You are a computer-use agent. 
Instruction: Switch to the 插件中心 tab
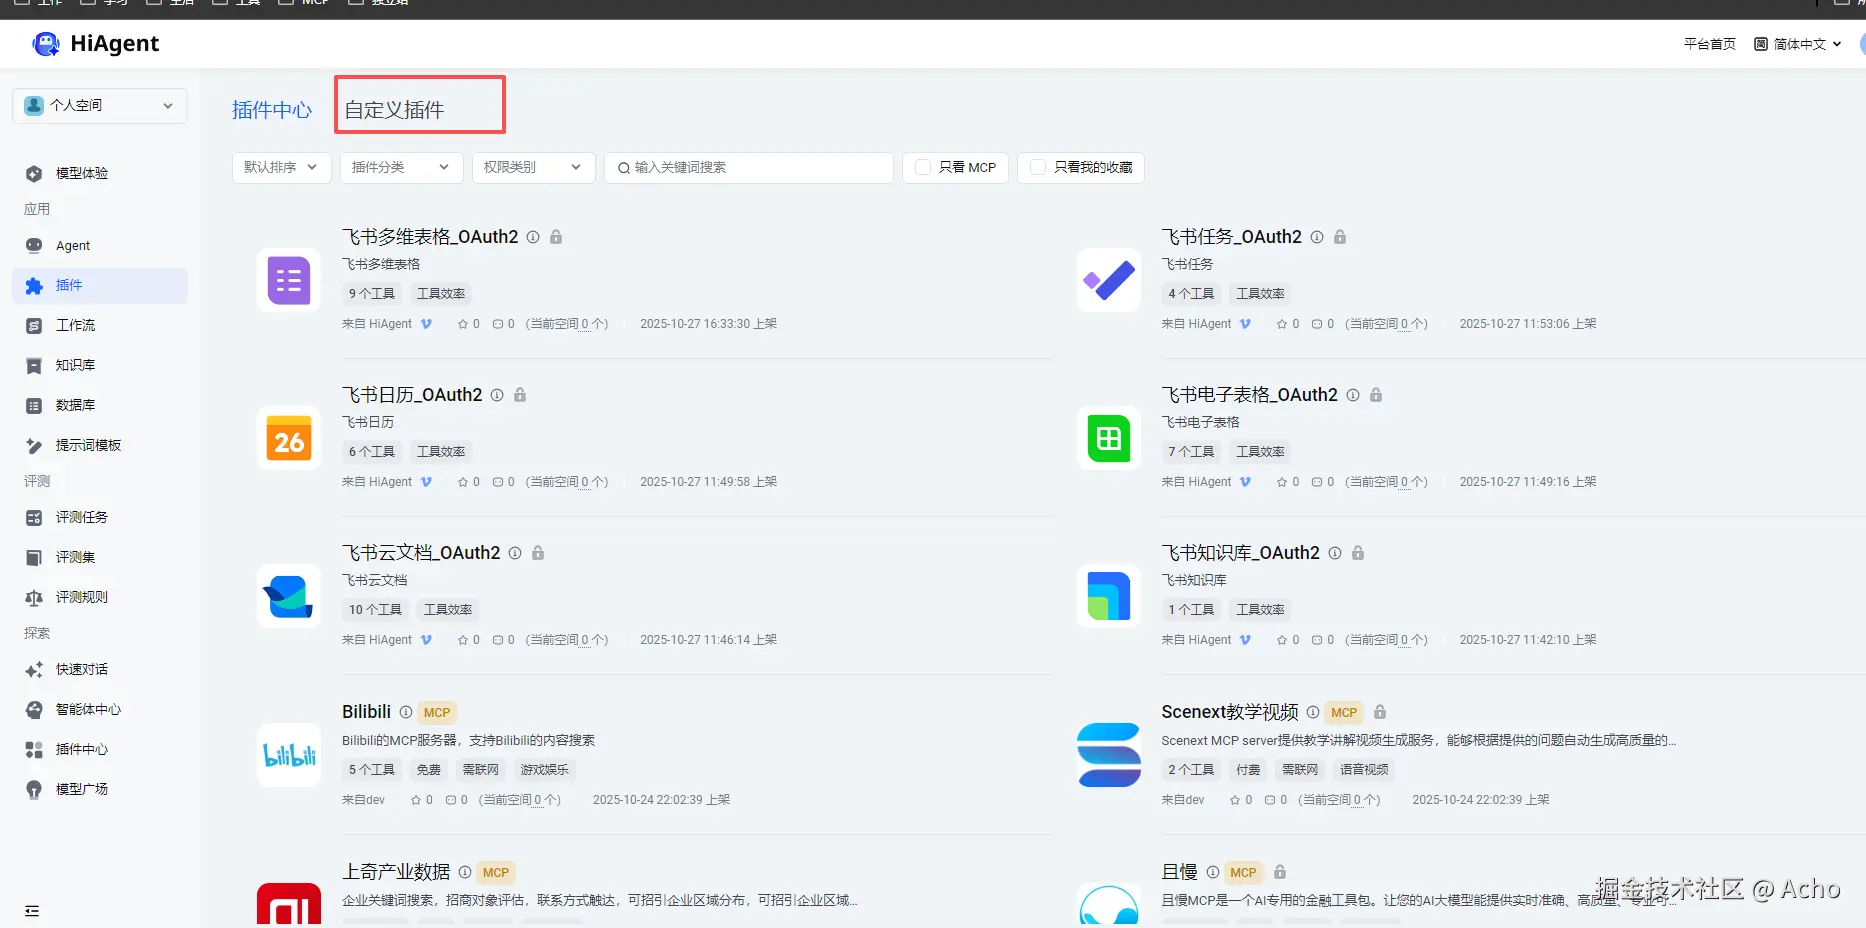272,110
